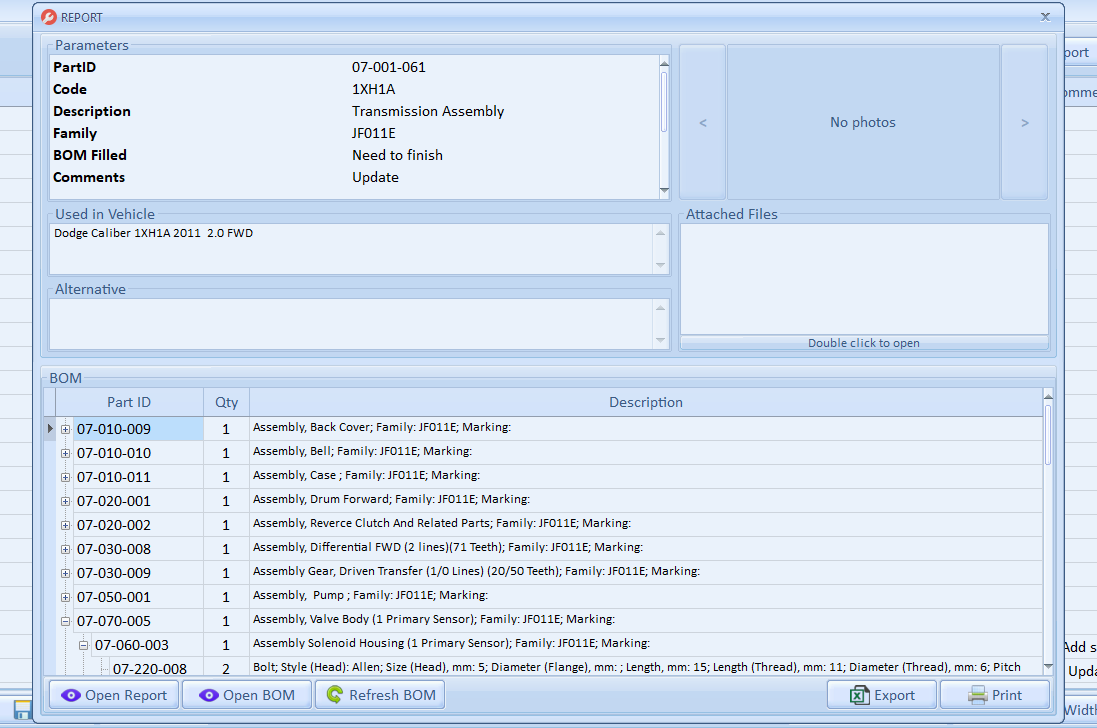Show previous photo with left arrow
1097x728 pixels.
click(702, 122)
